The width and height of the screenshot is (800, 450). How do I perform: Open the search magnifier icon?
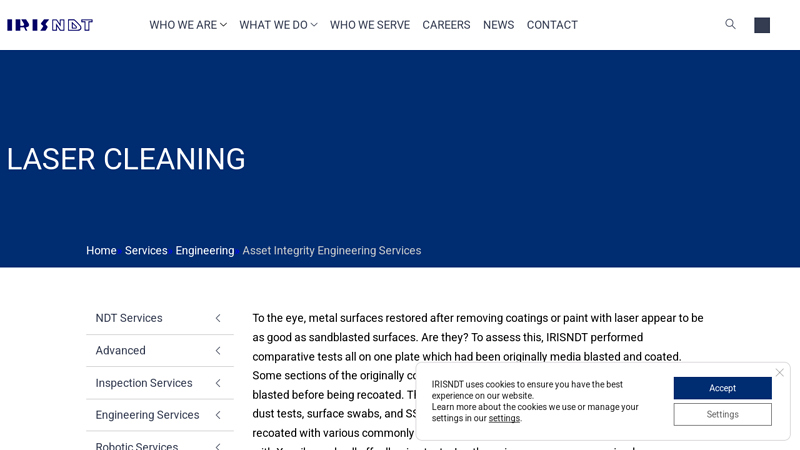pyautogui.click(x=730, y=24)
